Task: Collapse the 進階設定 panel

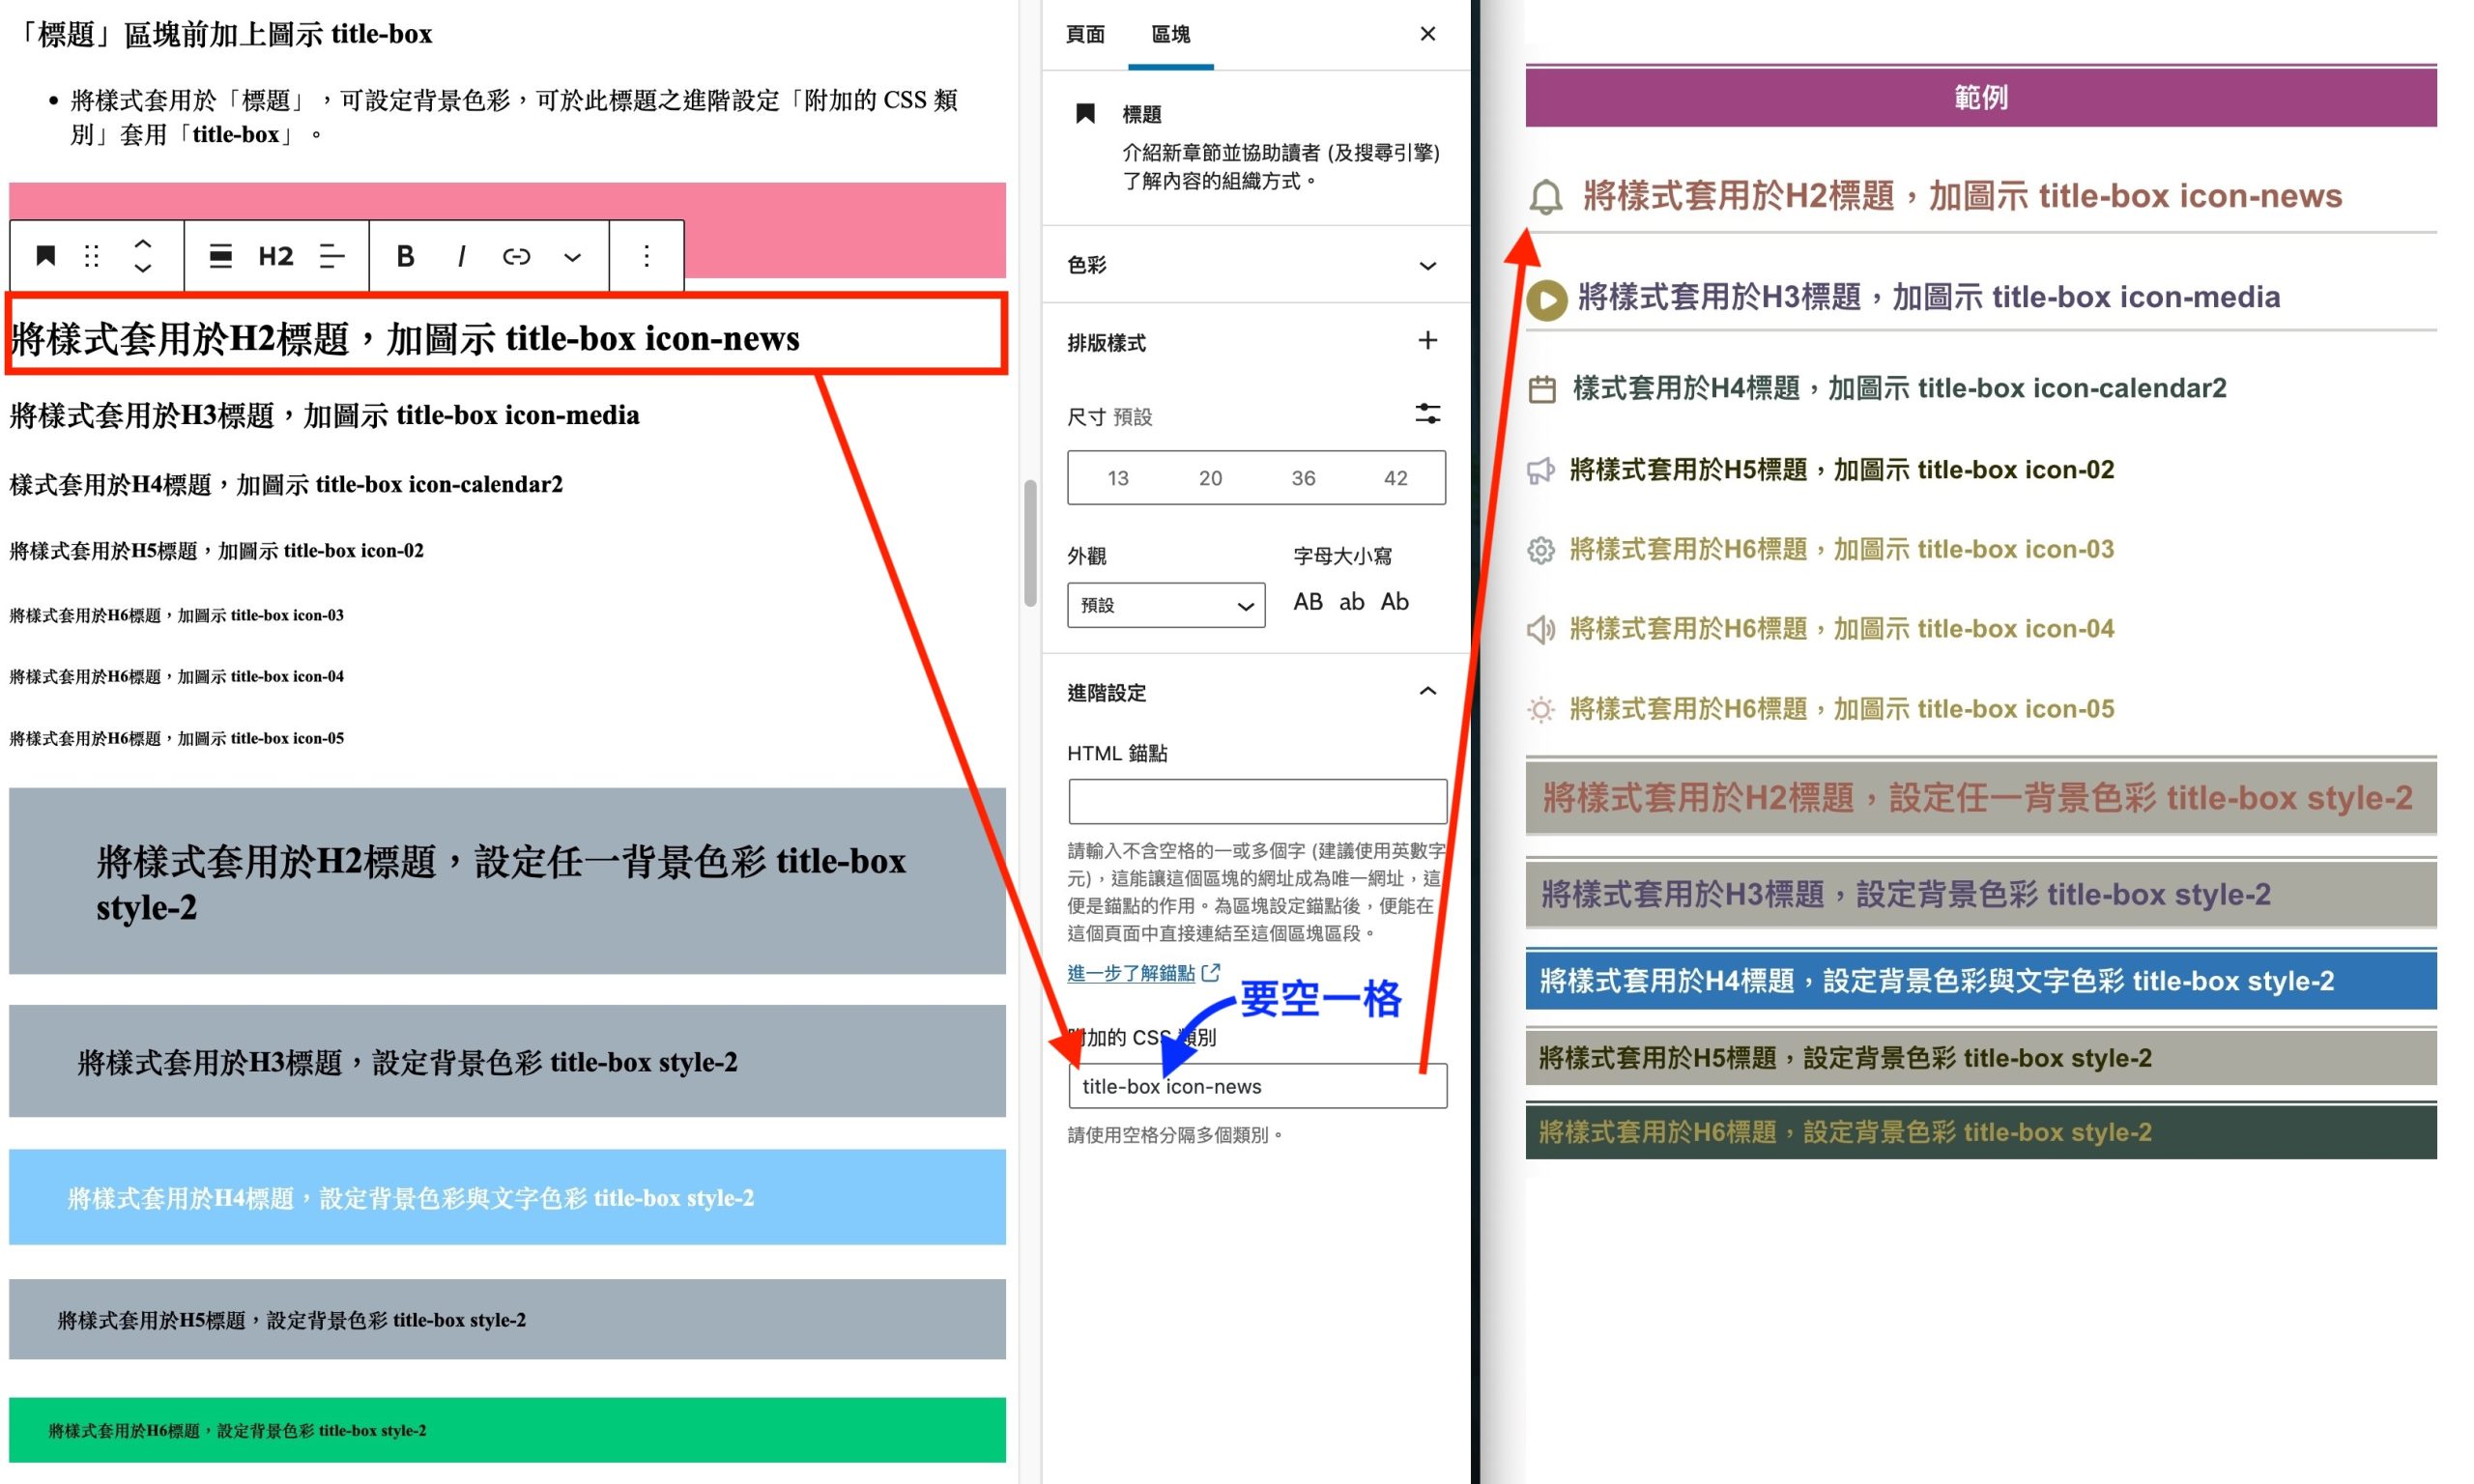Action: pos(1256,692)
